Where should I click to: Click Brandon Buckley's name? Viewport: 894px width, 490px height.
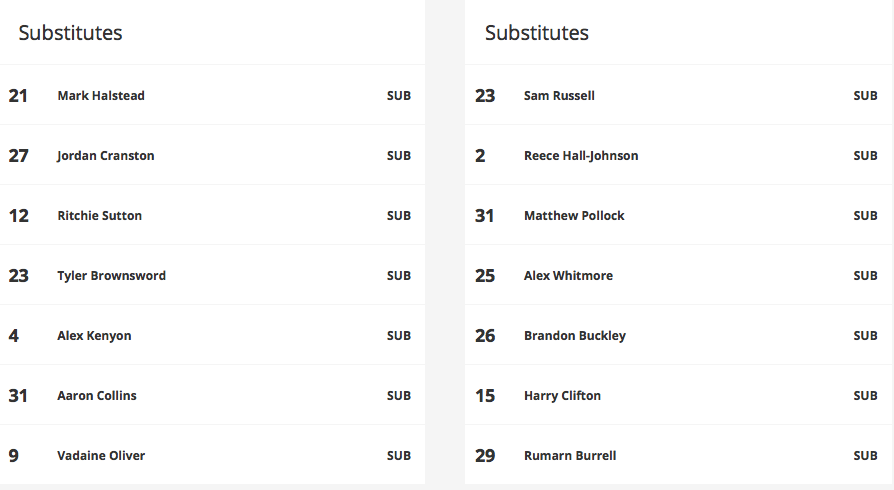[x=575, y=335]
